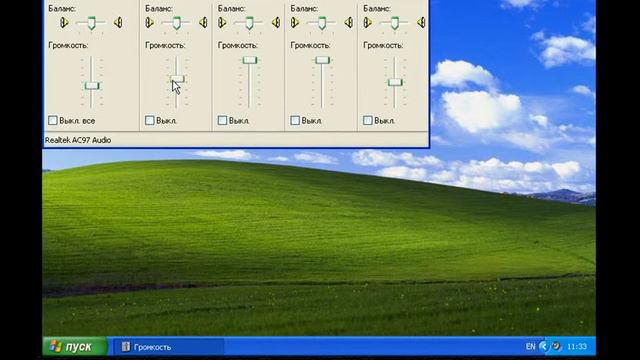Click balance slider thumb in first column
The width and height of the screenshot is (640, 360).
(x=92, y=23)
